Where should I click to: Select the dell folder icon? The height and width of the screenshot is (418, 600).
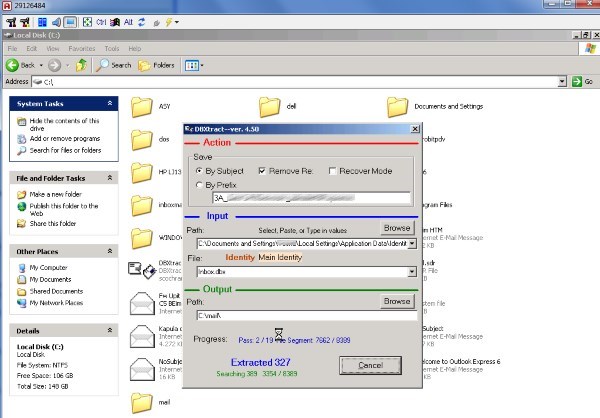point(269,107)
